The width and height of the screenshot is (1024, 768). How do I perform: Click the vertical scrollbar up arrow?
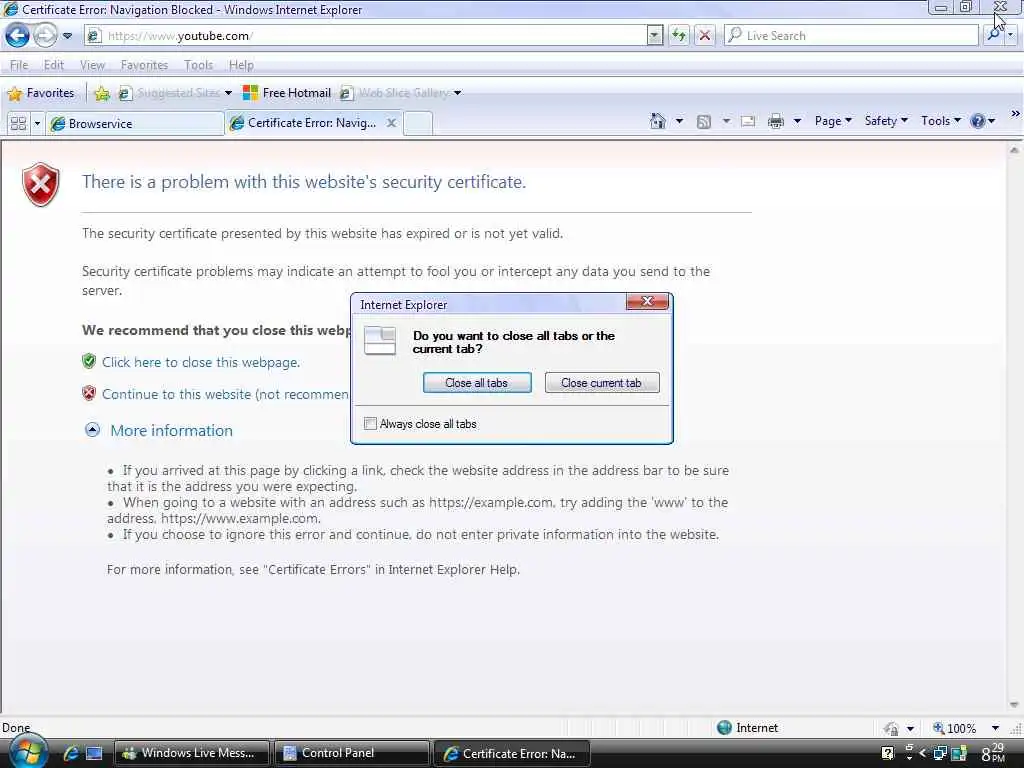tap(1014, 150)
